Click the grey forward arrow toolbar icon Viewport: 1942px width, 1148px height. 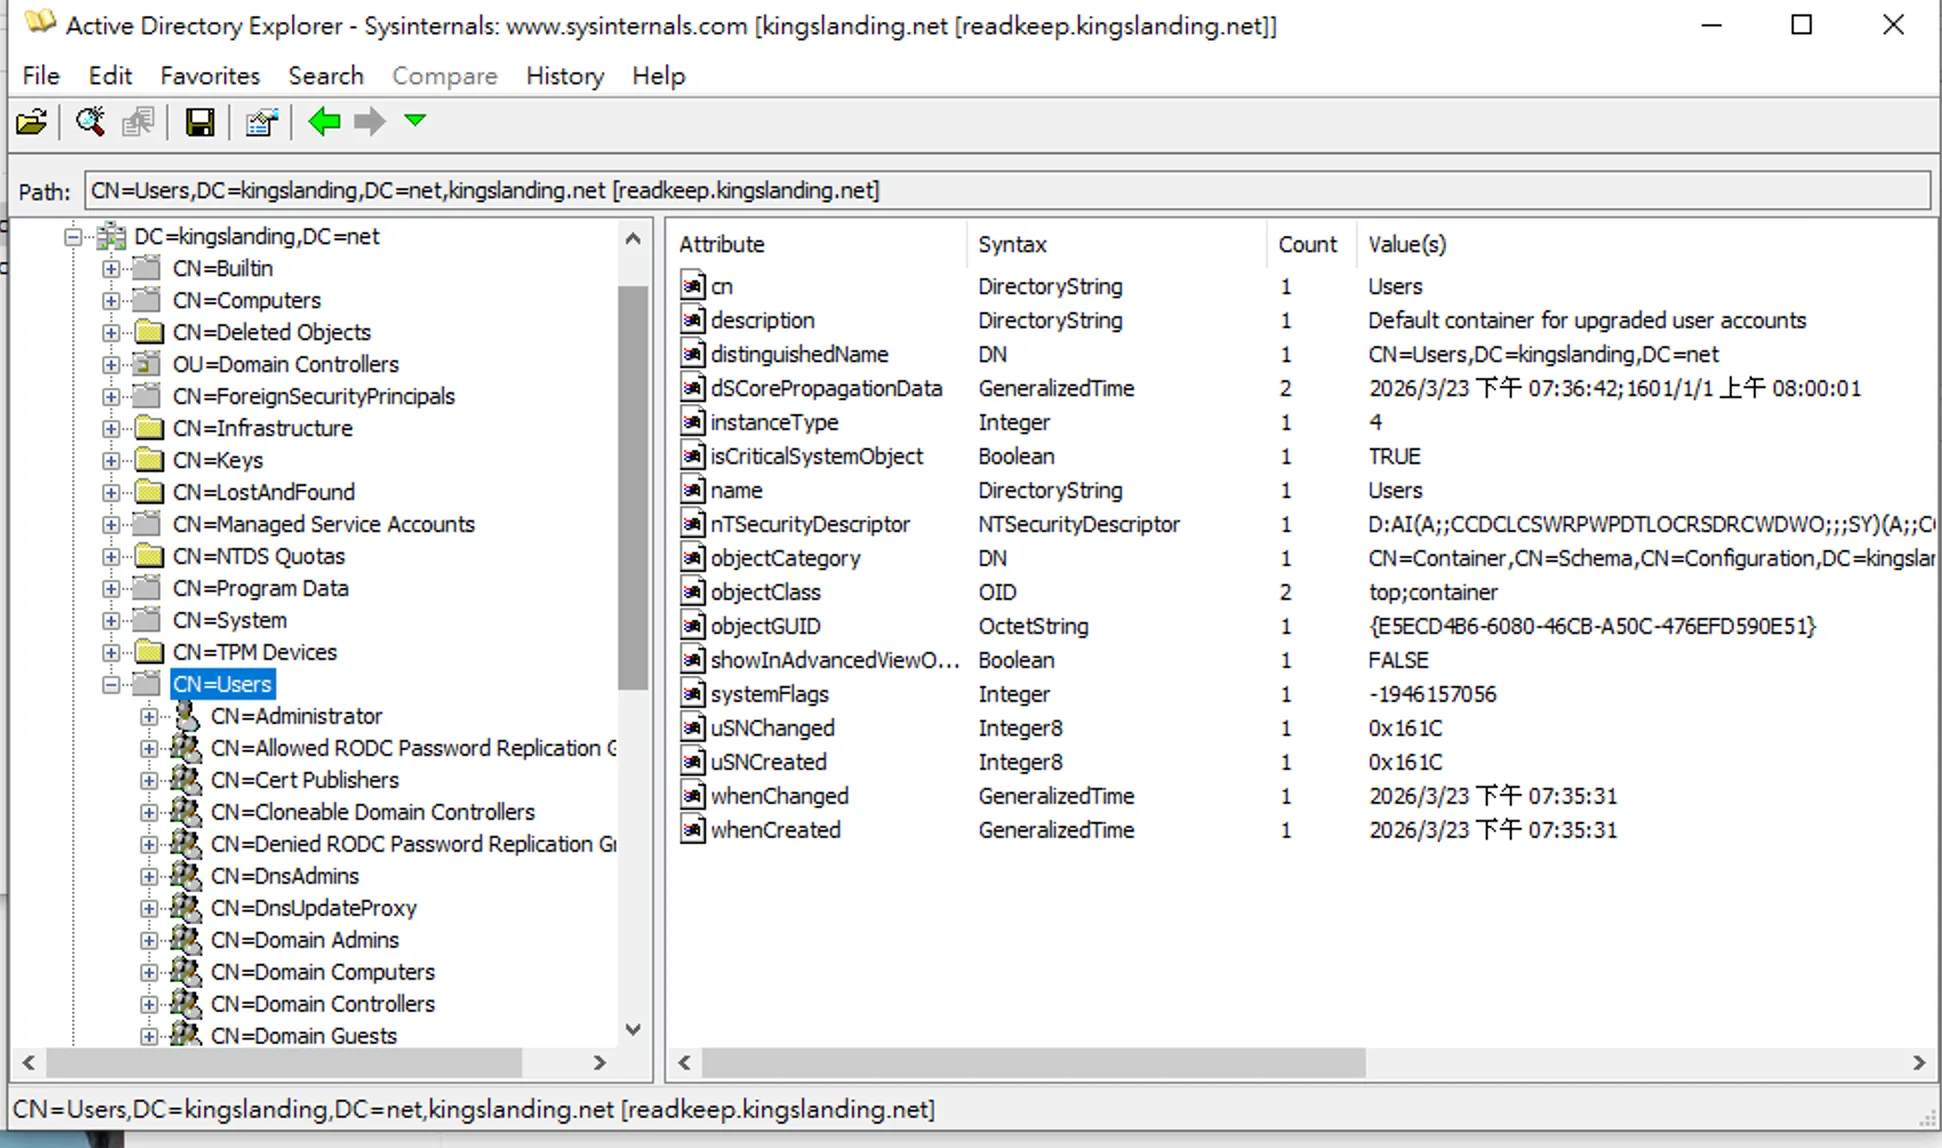[x=369, y=122]
